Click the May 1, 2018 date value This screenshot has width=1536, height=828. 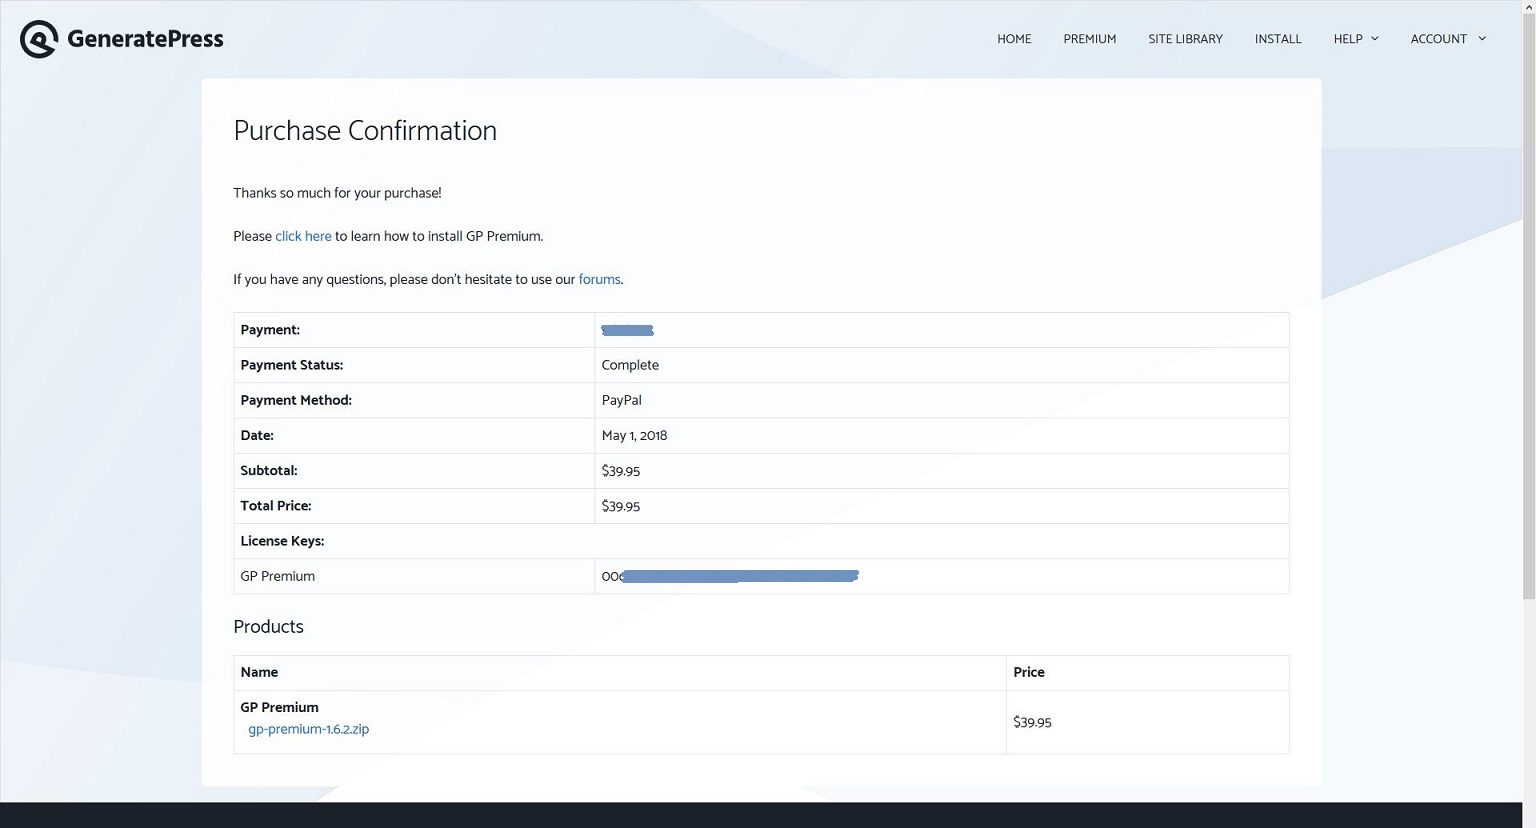coord(634,436)
